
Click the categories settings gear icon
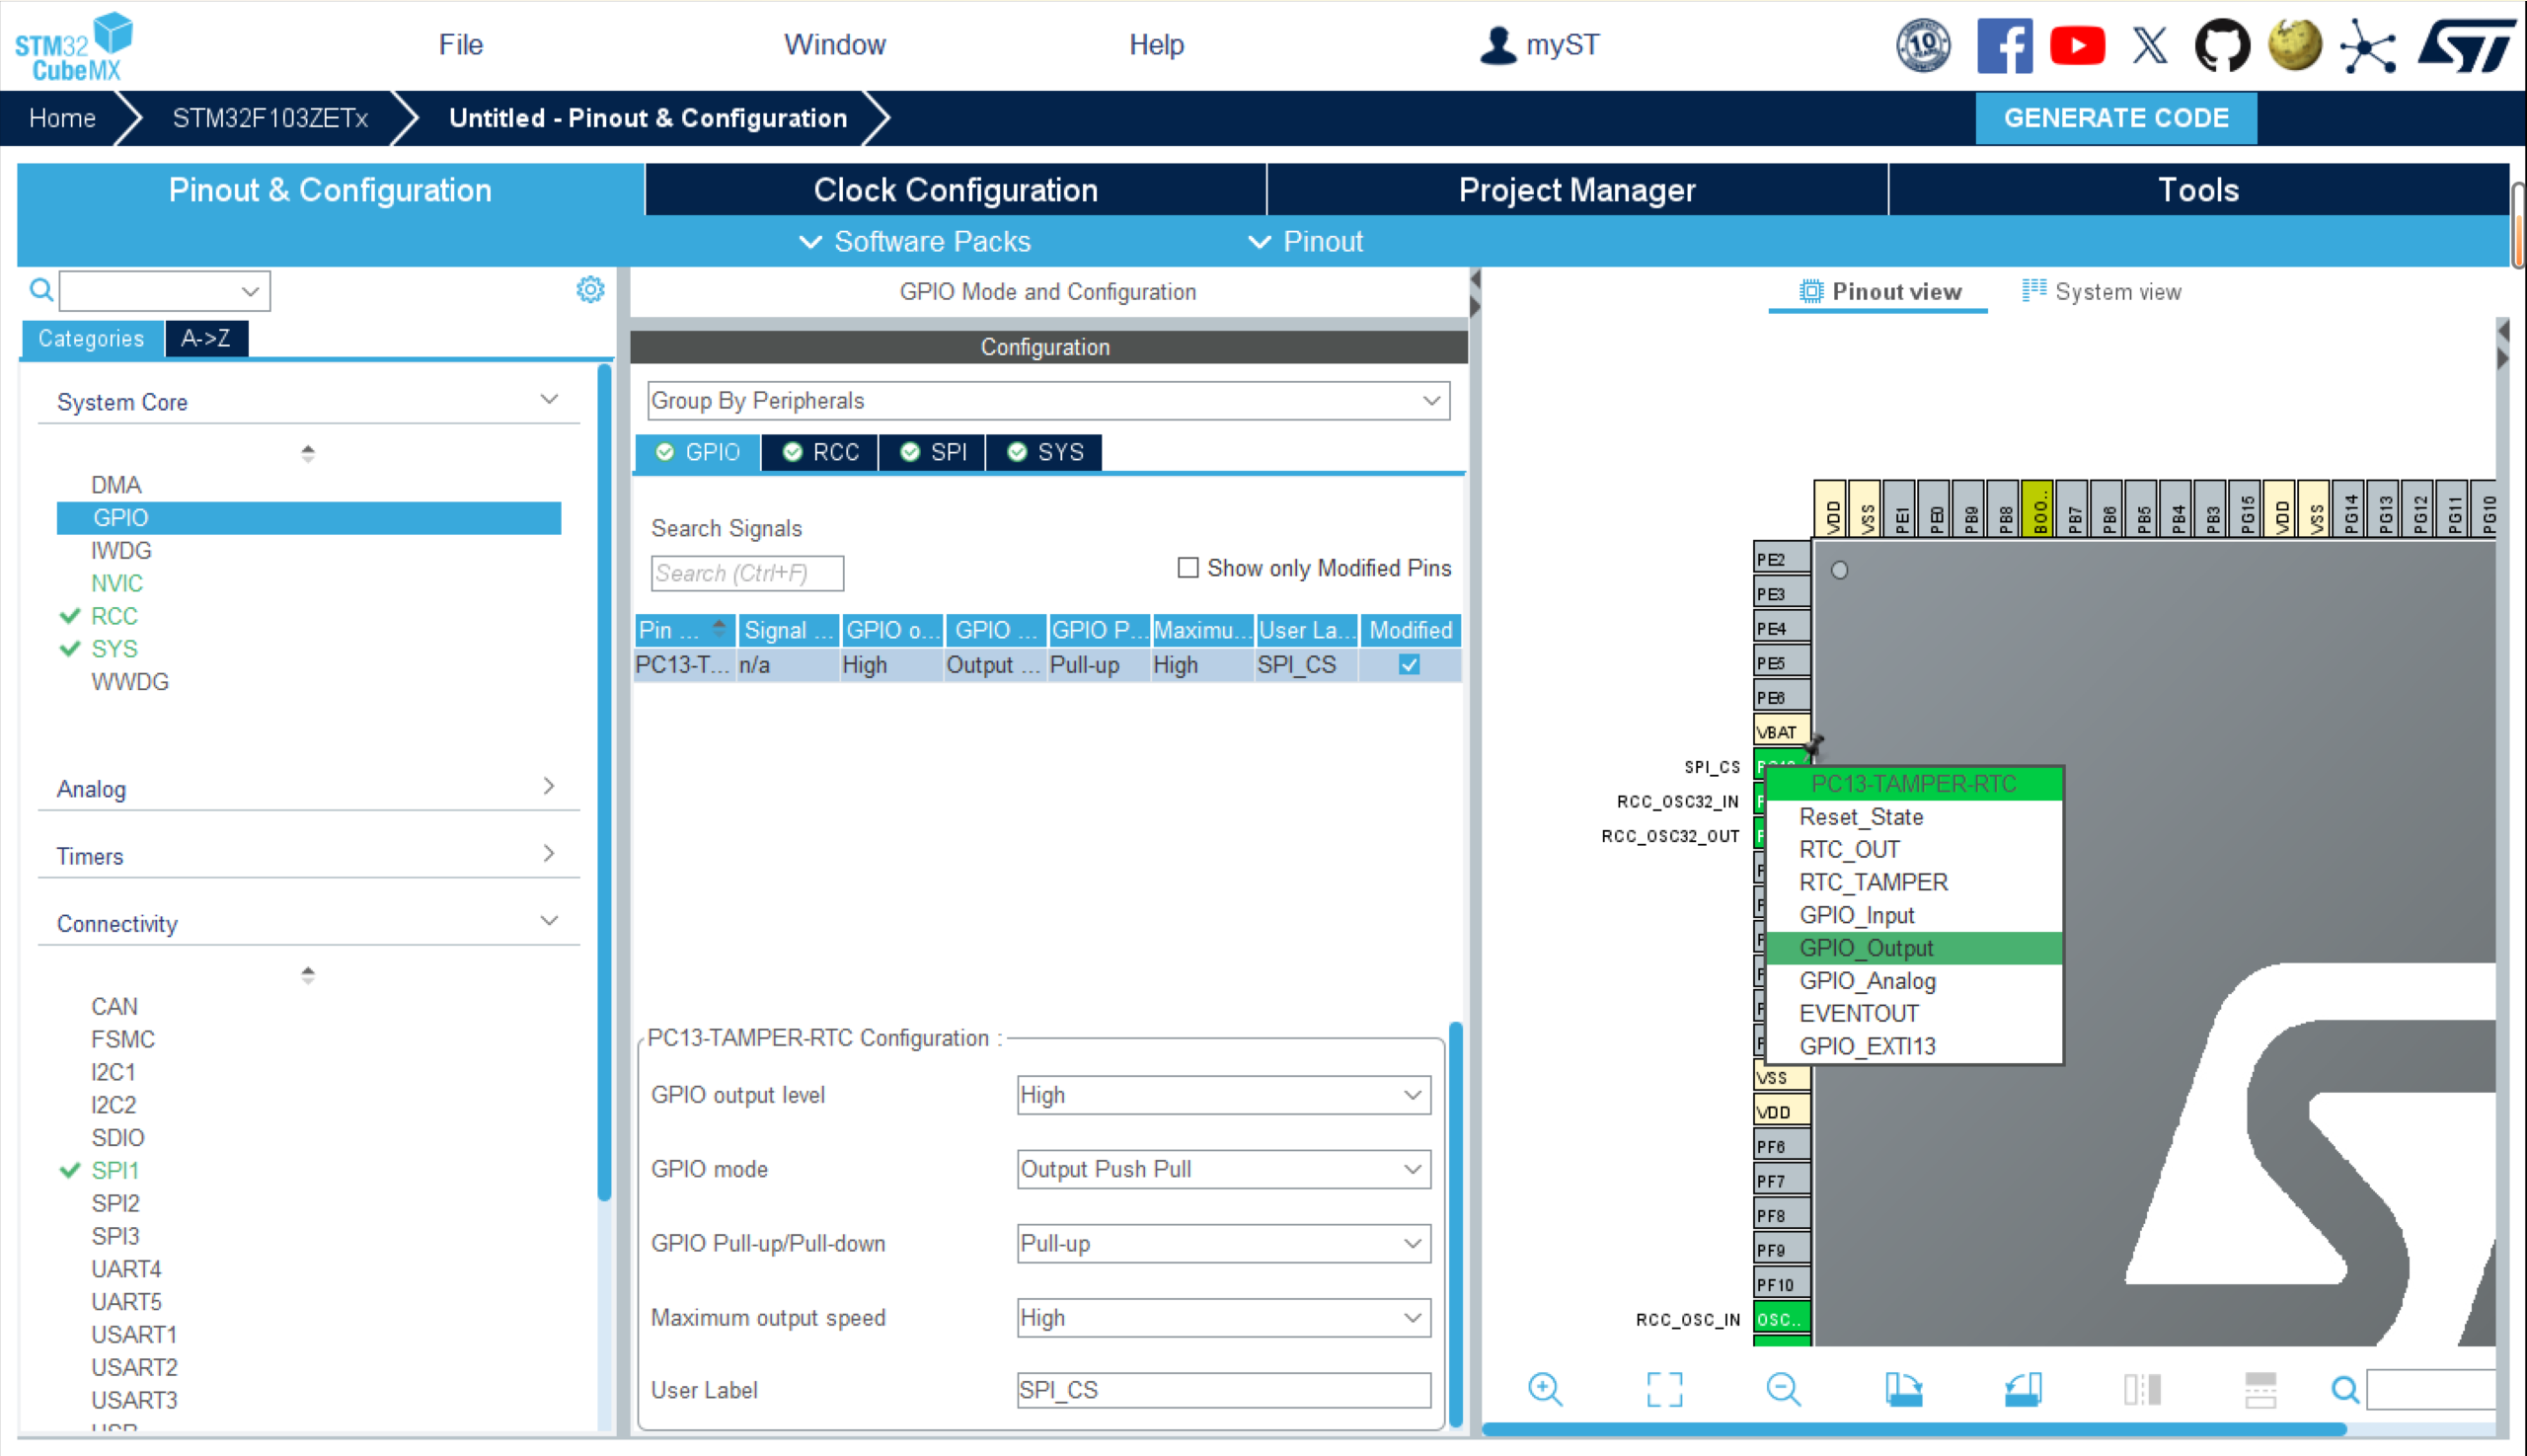(590, 290)
